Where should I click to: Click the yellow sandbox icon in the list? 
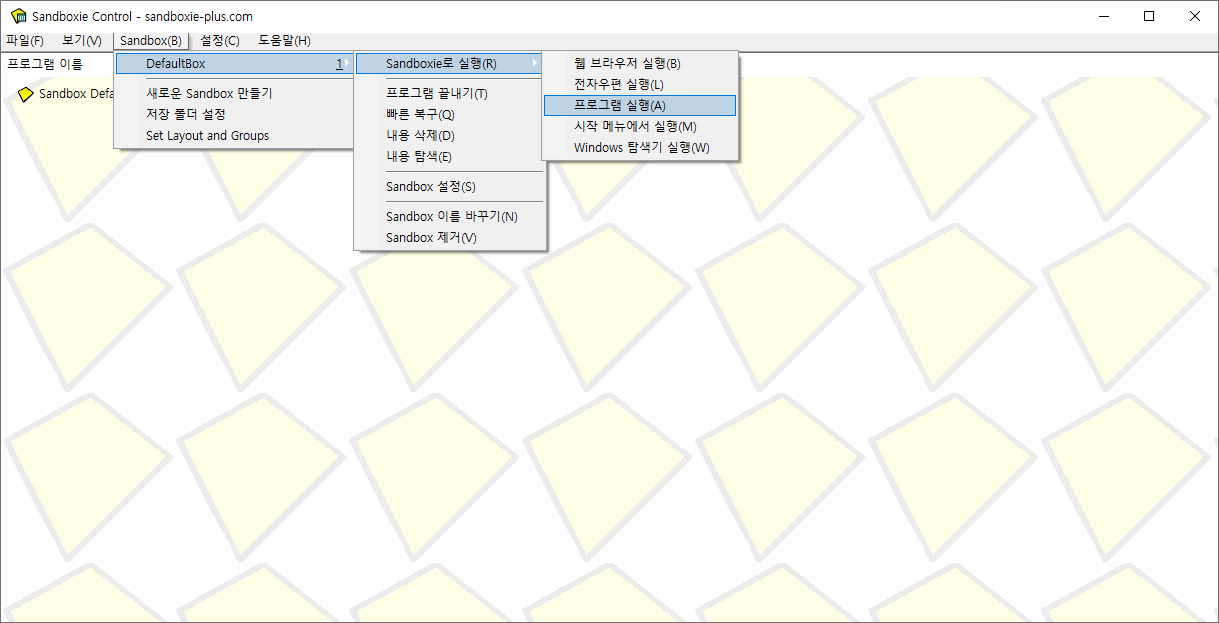tap(26, 94)
